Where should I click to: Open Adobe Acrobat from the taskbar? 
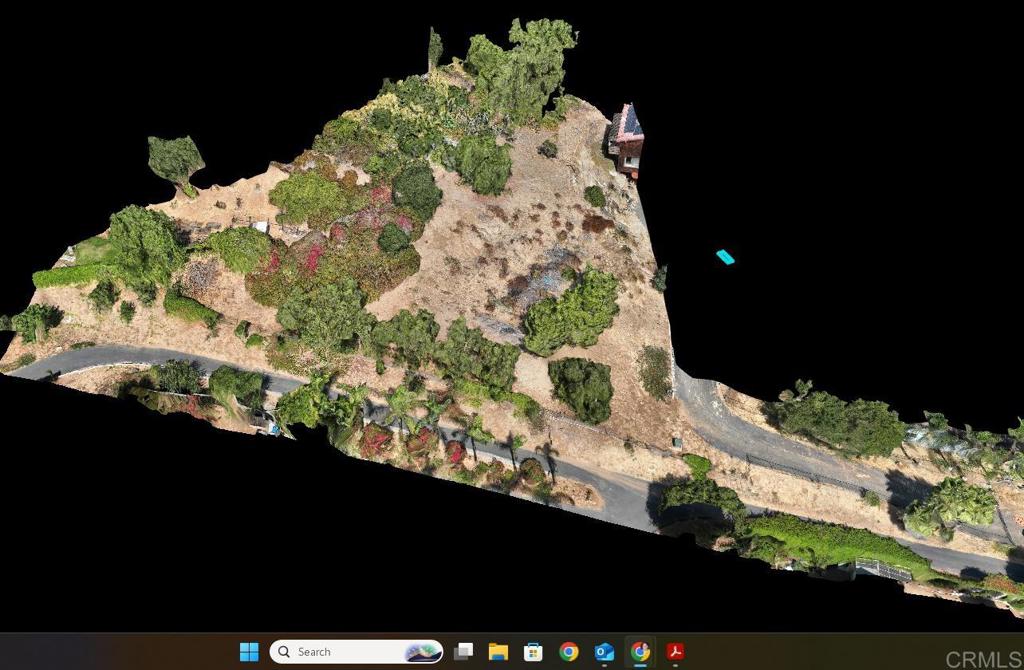(x=676, y=652)
